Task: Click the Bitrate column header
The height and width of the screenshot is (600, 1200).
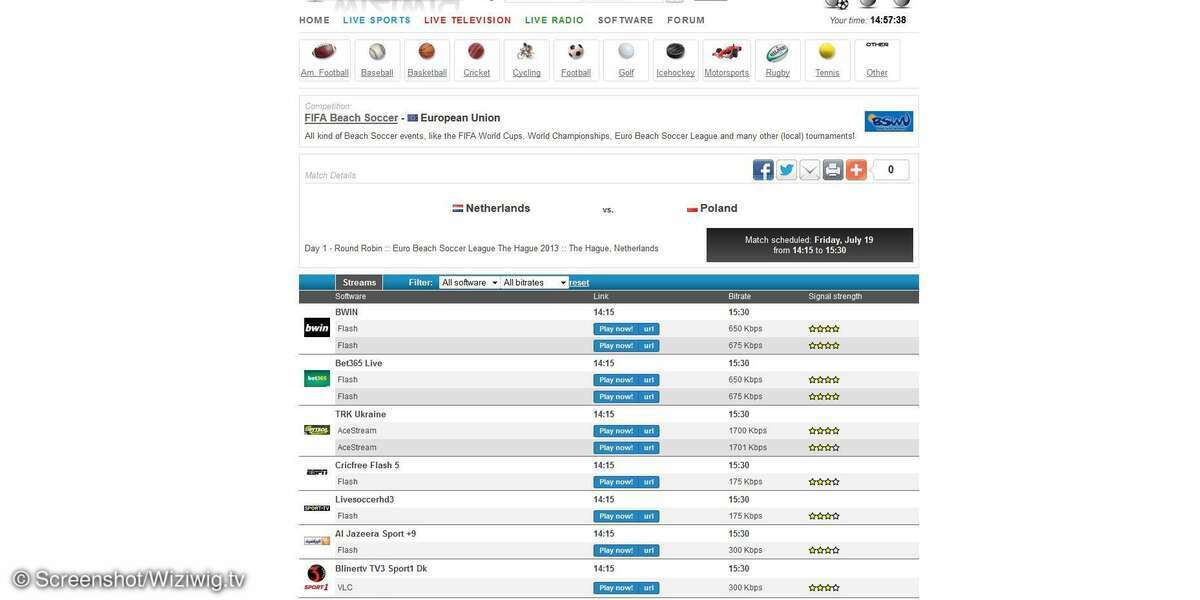Action: pyautogui.click(x=740, y=297)
